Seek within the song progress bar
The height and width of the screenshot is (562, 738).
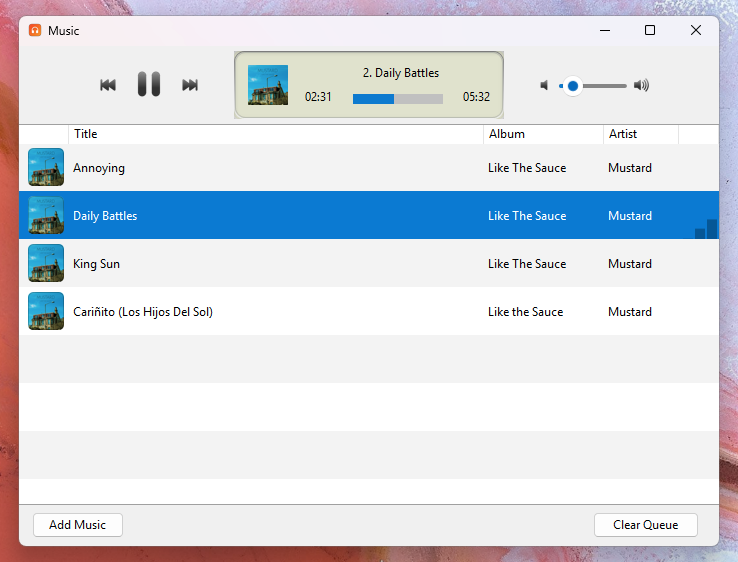coord(398,98)
